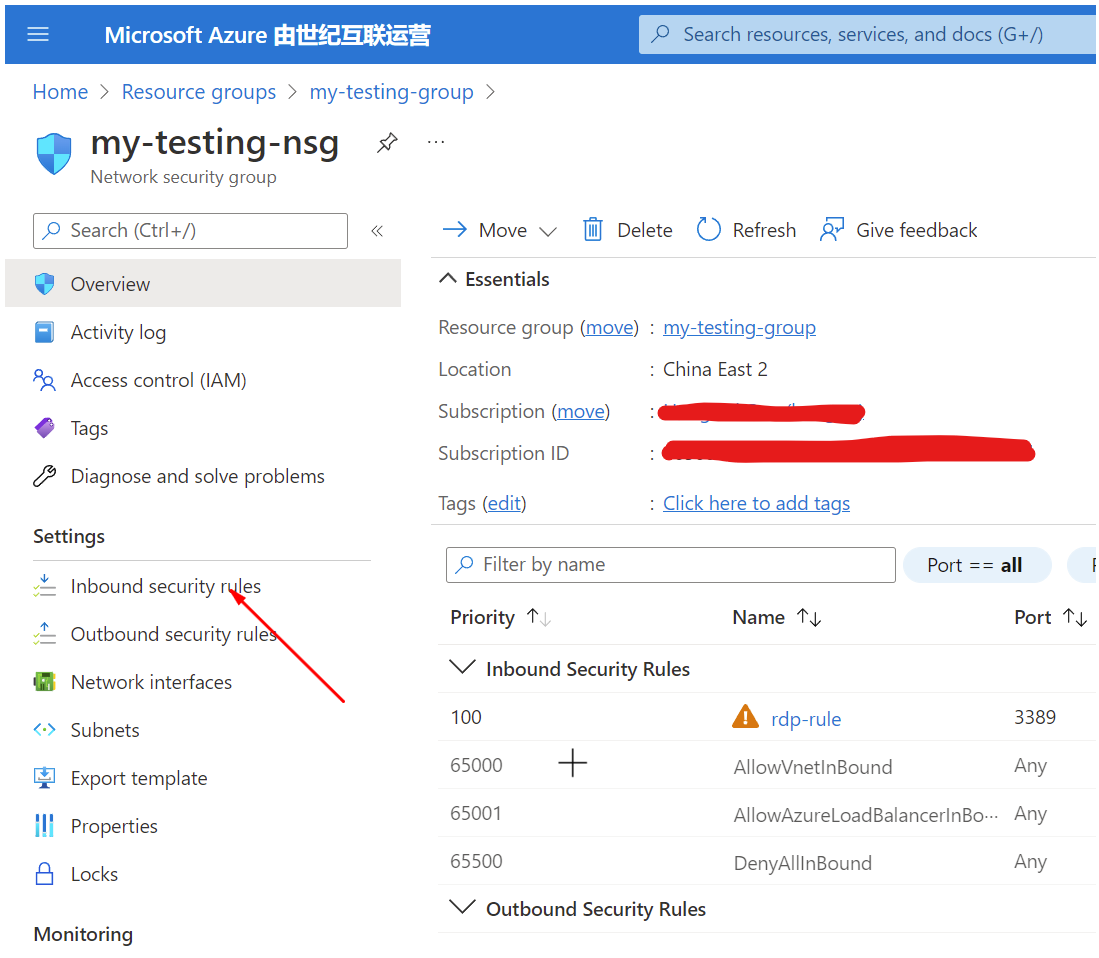Click the Overview shield icon
1099x958 pixels.
(45, 284)
